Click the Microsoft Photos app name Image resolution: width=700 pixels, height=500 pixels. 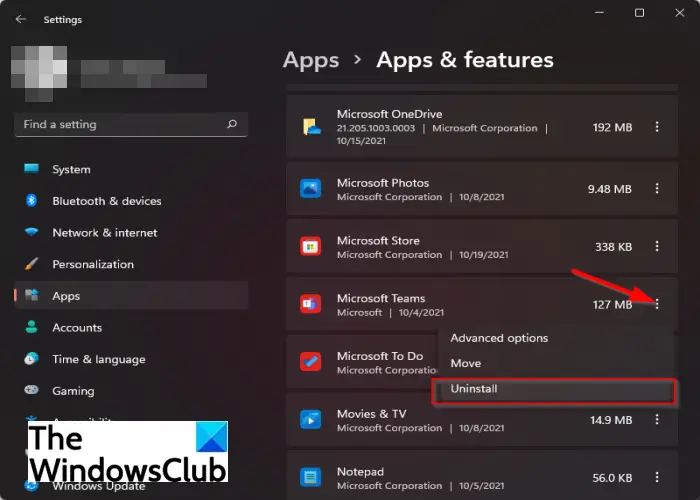pos(383,183)
